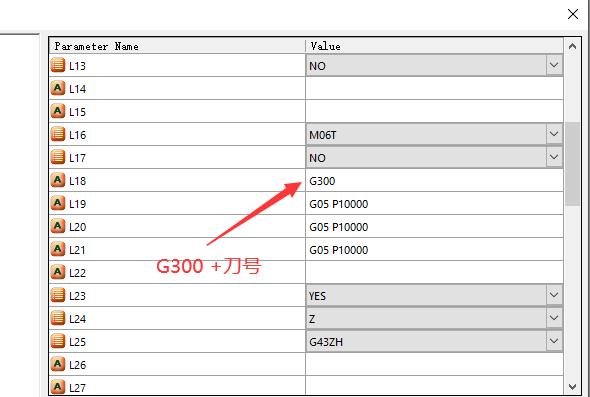Click the A icon beside L22
Screen dimensions: 590x397
coord(58,272)
